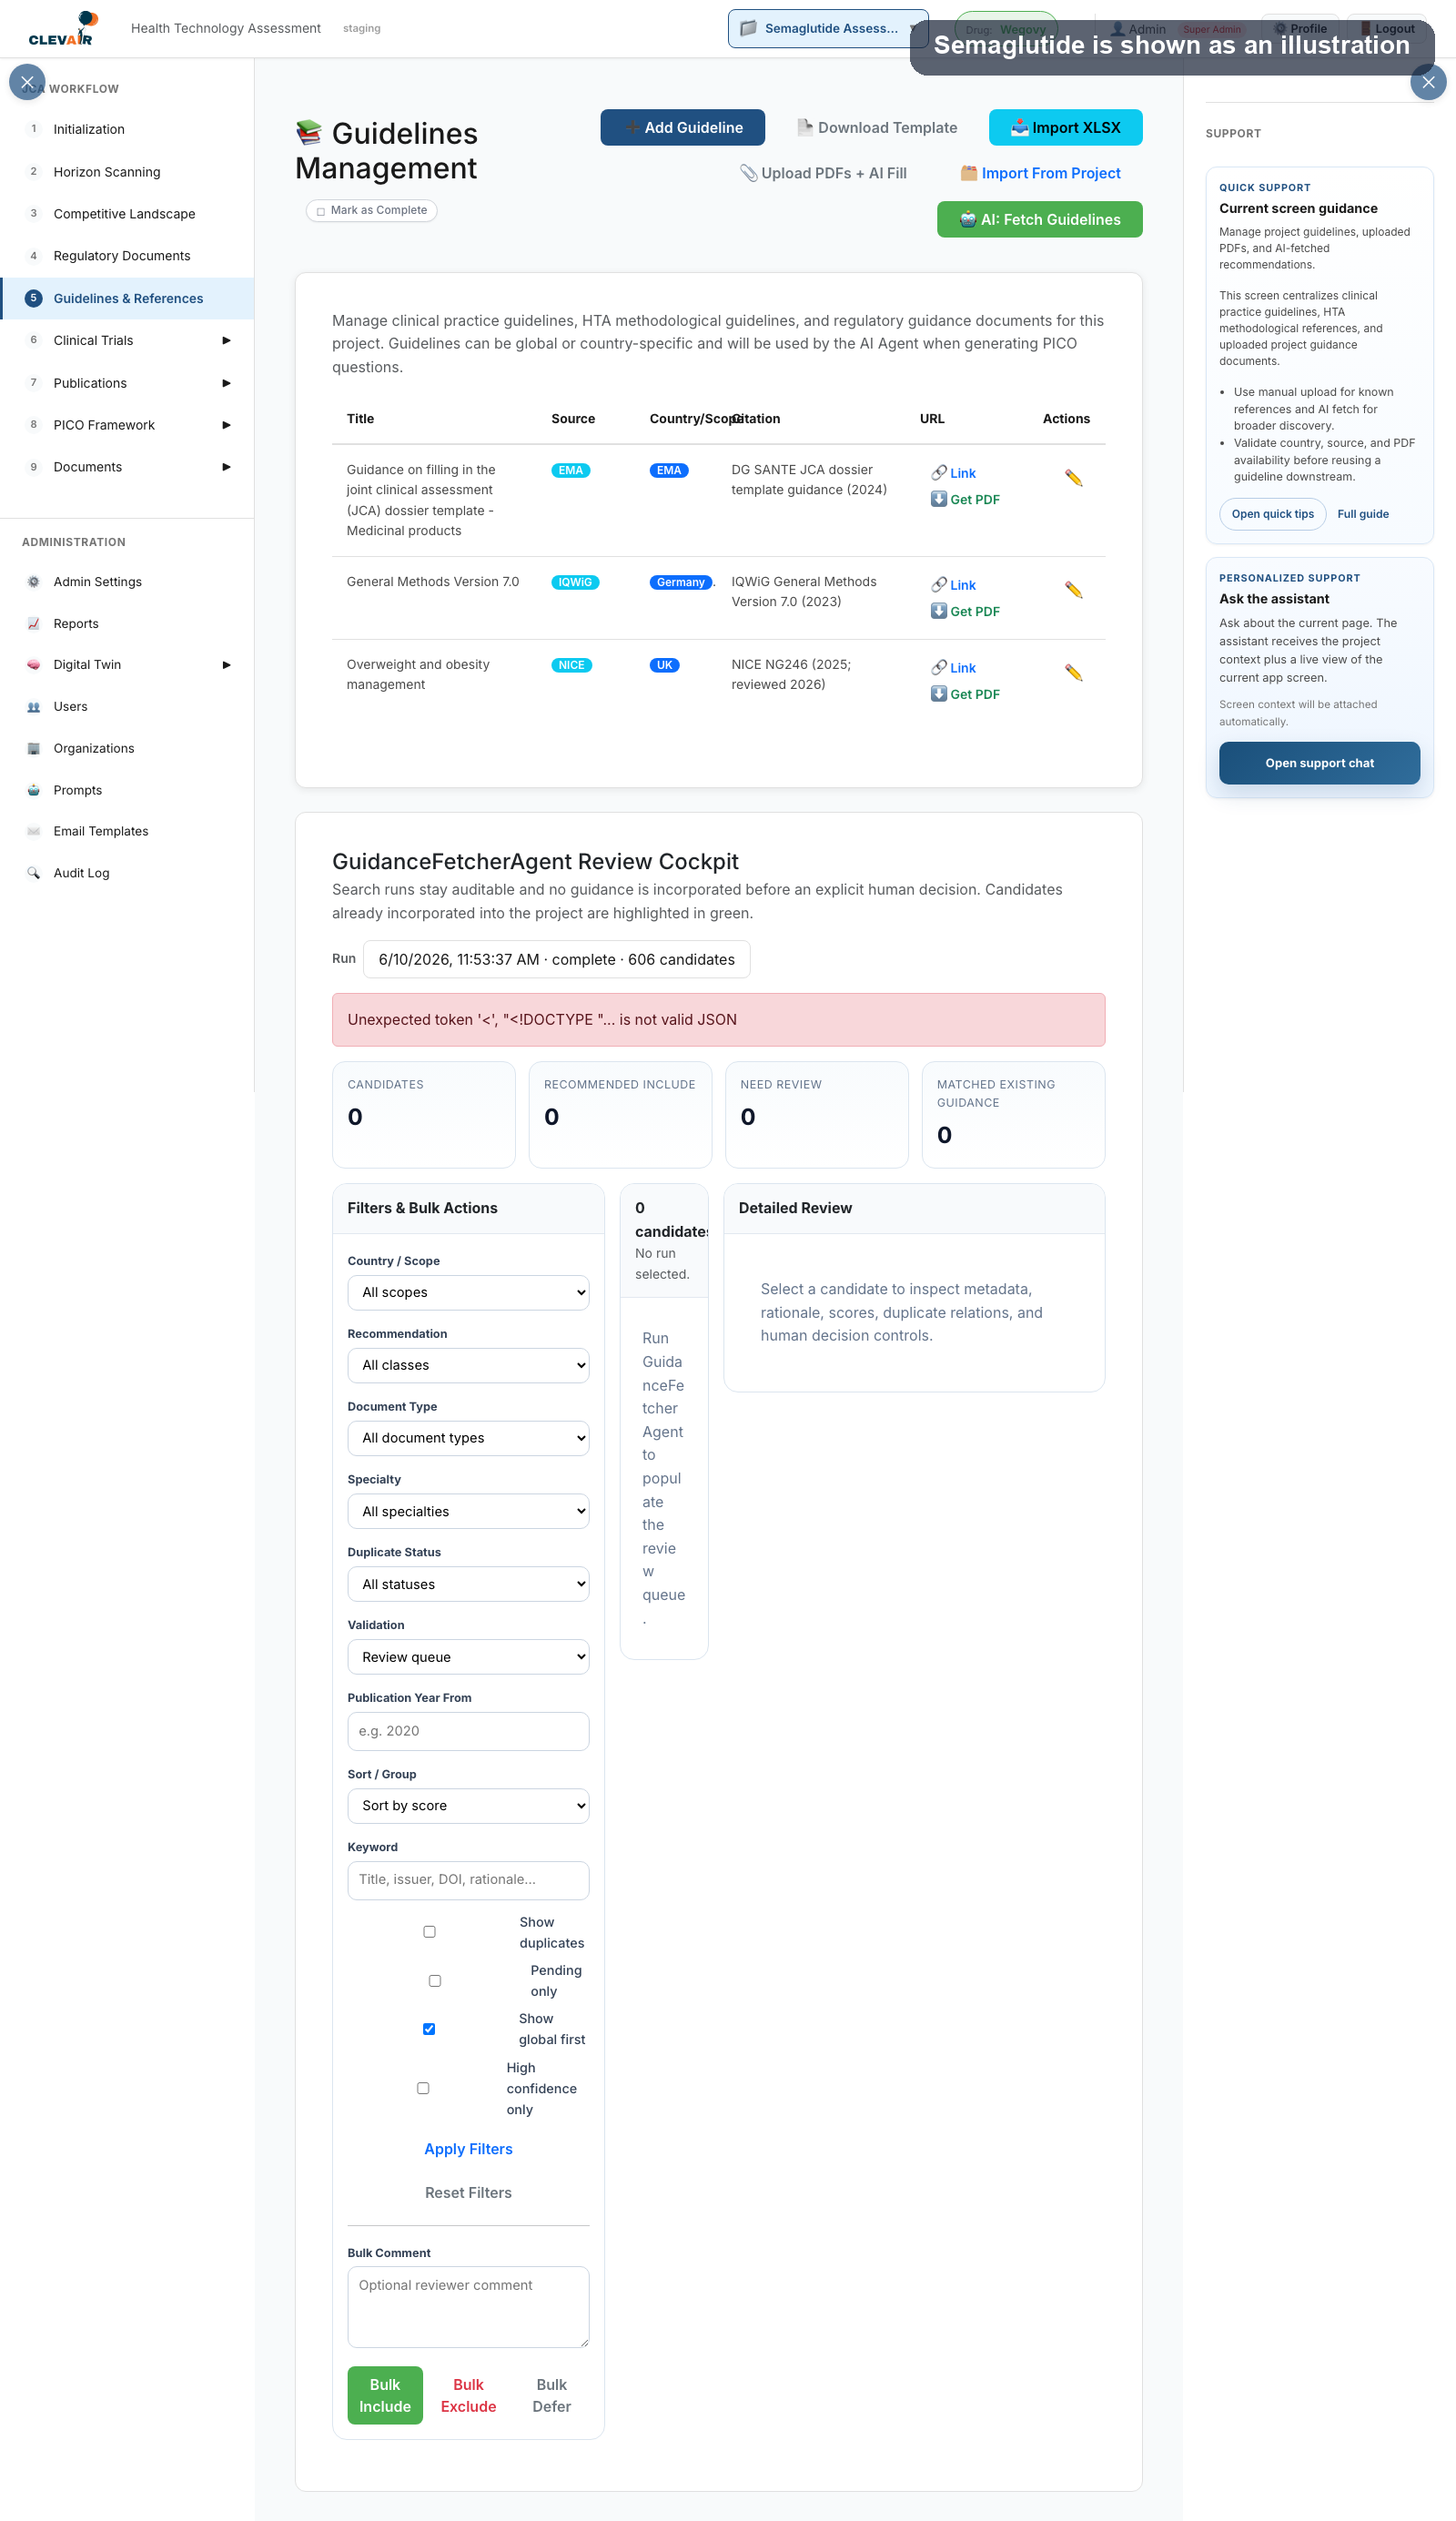Open the Sort by score dropdown

468,1807
